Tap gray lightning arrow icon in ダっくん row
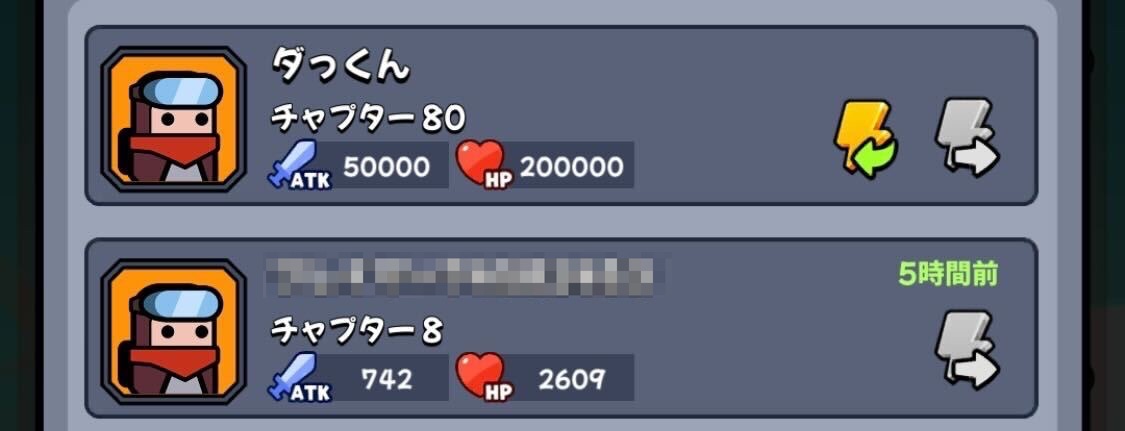This screenshot has width=1125, height=431. pos(967,138)
